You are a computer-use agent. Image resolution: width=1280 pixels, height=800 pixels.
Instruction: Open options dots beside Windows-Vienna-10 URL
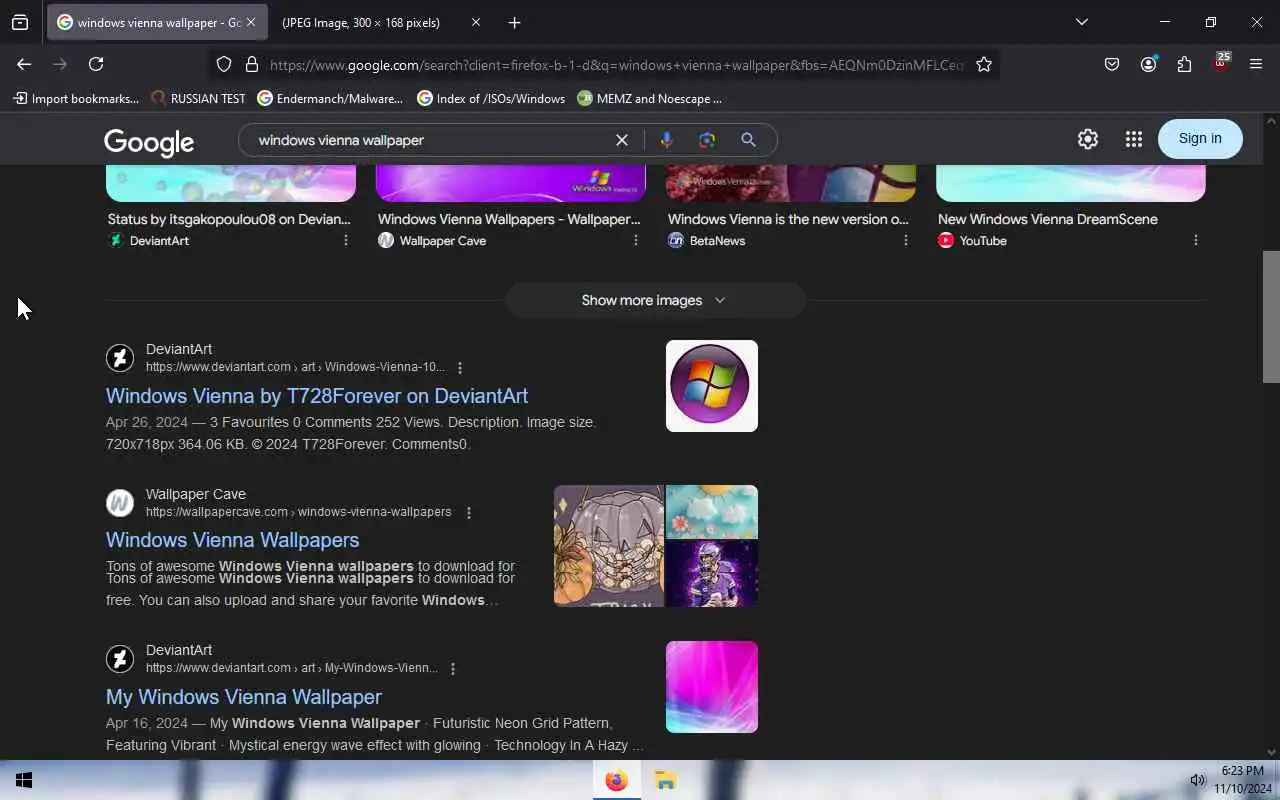[x=460, y=368]
